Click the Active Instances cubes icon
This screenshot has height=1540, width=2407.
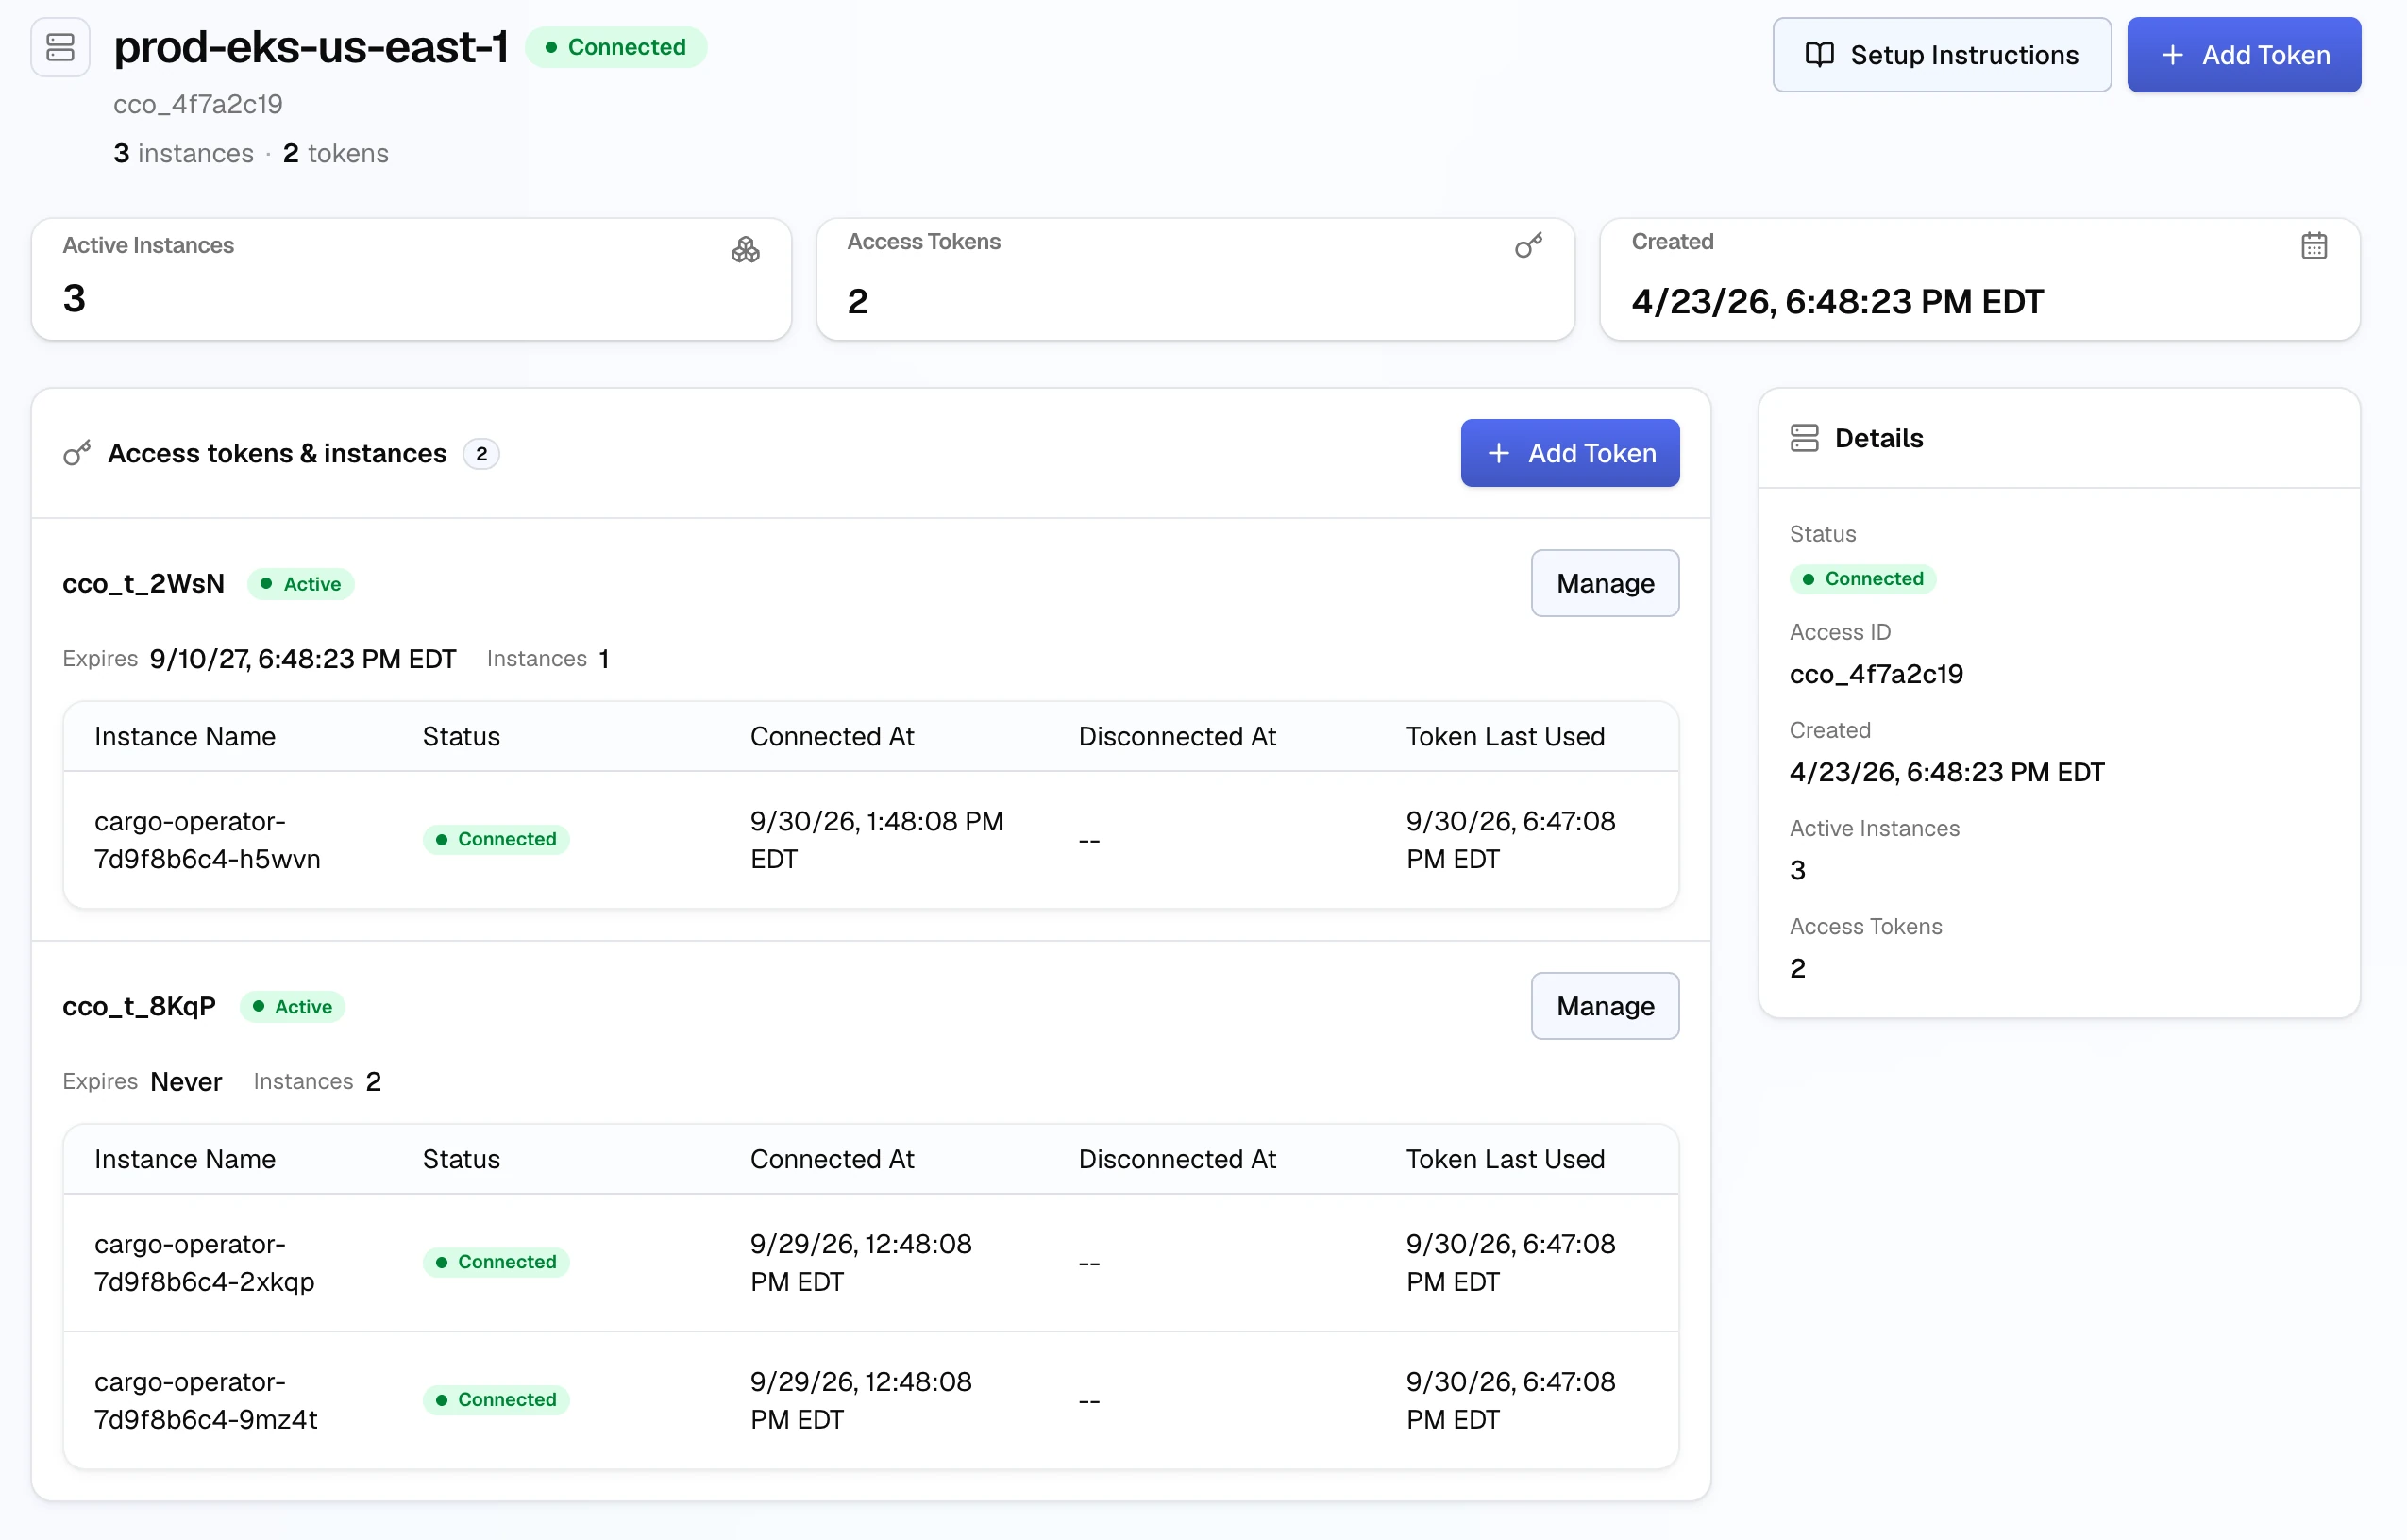tap(745, 249)
